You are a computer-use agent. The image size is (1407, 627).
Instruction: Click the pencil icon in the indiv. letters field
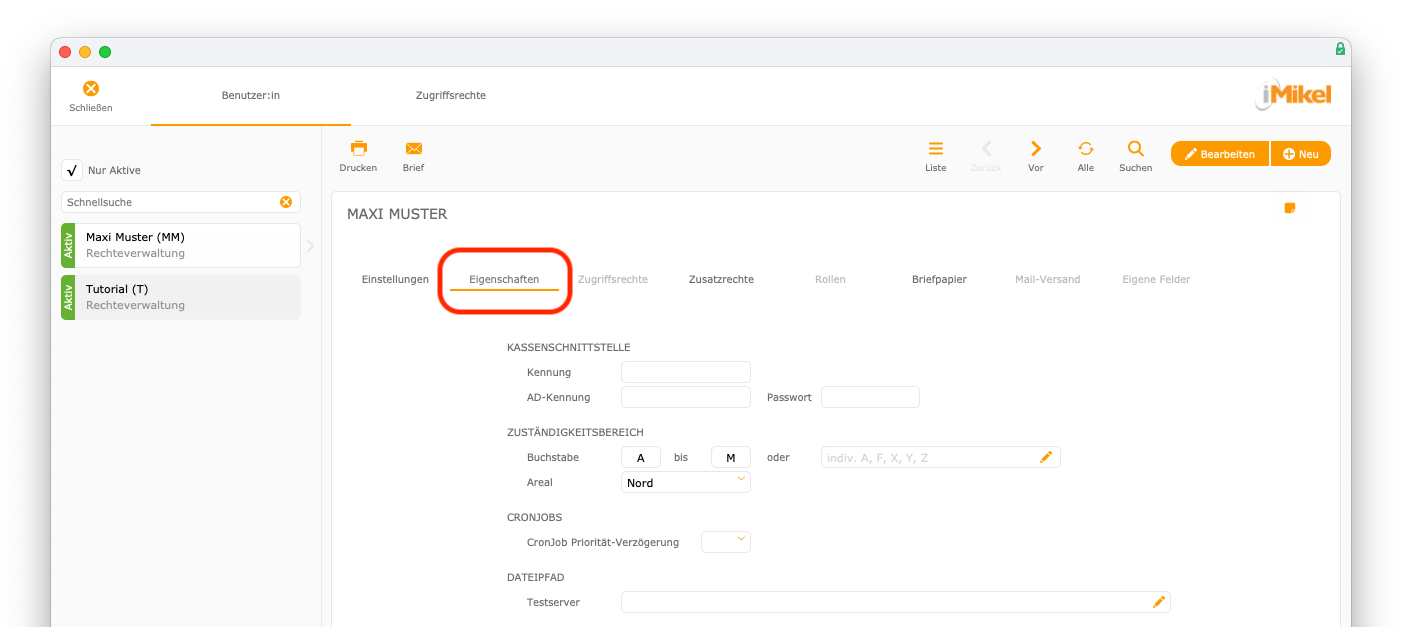pos(1046,457)
